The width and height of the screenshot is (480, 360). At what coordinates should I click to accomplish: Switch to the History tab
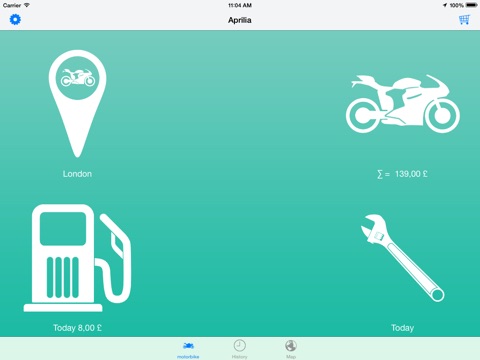(x=239, y=349)
